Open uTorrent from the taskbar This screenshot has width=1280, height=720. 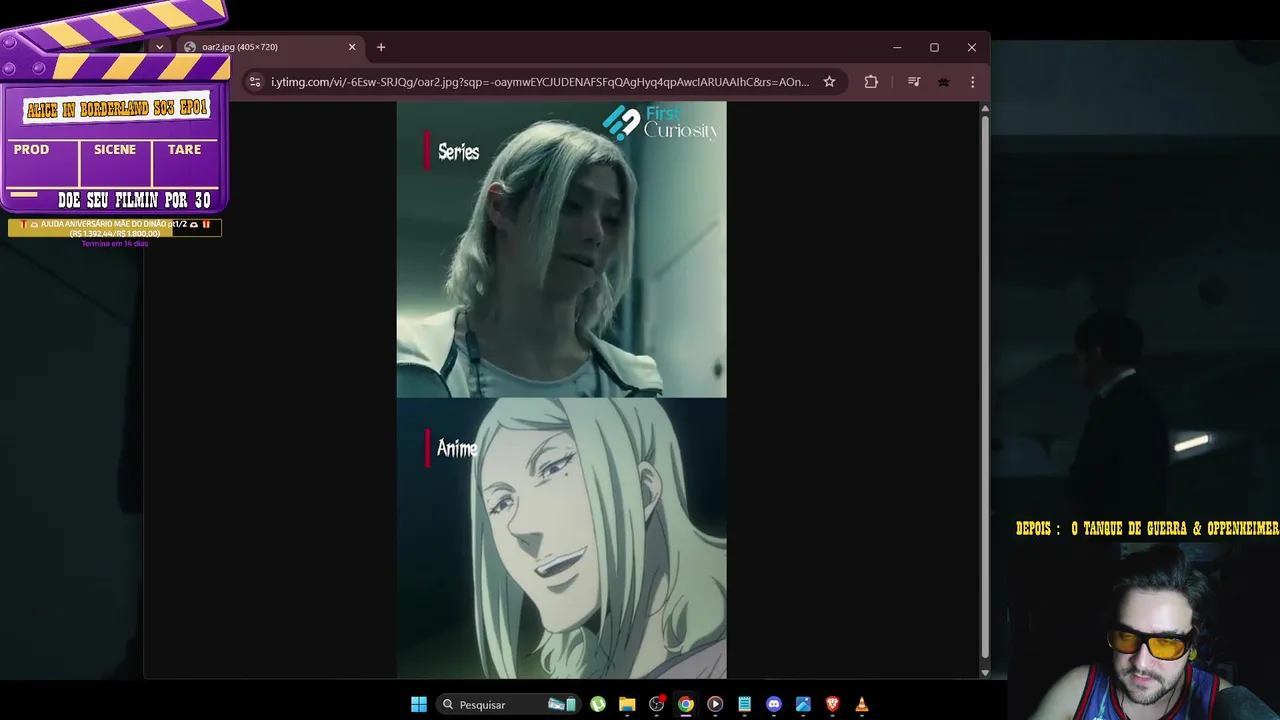pyautogui.click(x=598, y=704)
